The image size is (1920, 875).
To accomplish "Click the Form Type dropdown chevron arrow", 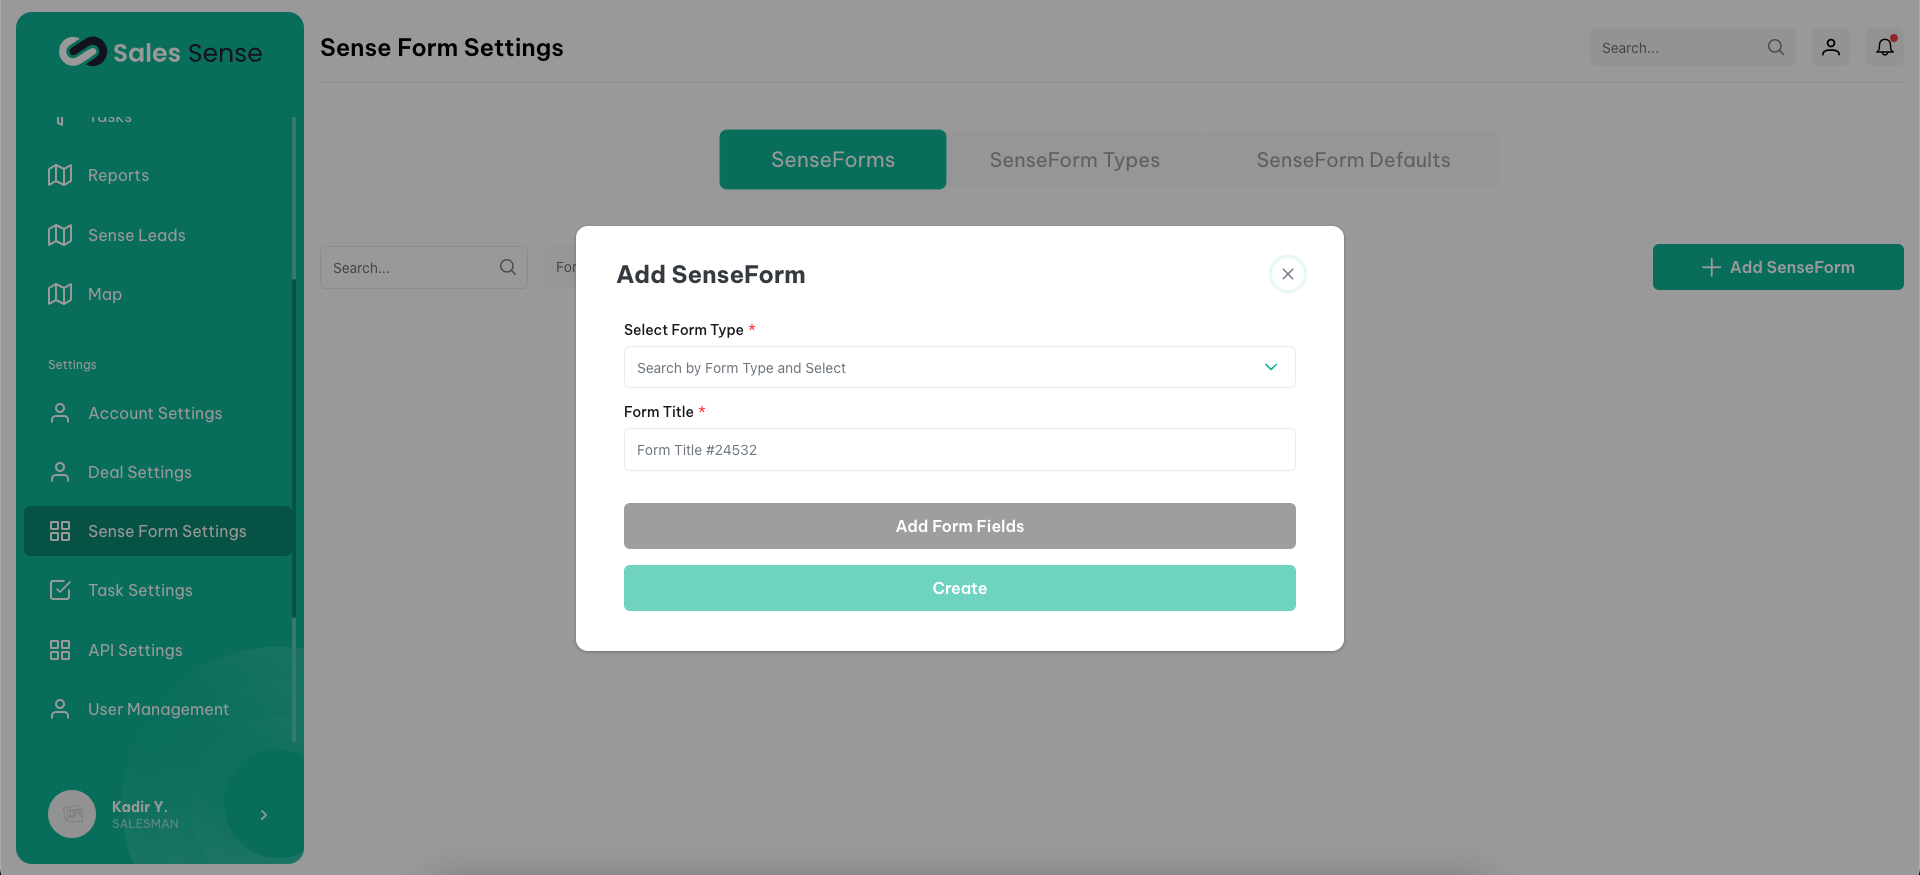I will (x=1270, y=367).
